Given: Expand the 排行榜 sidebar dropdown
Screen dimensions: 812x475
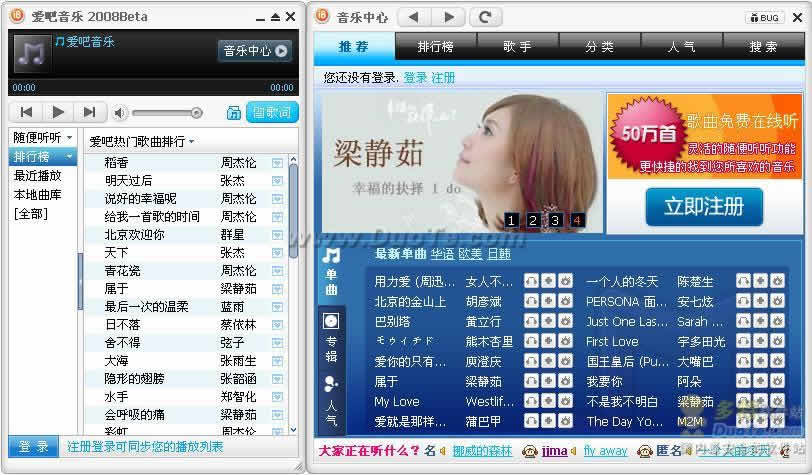Looking at the screenshot, I should (69, 156).
